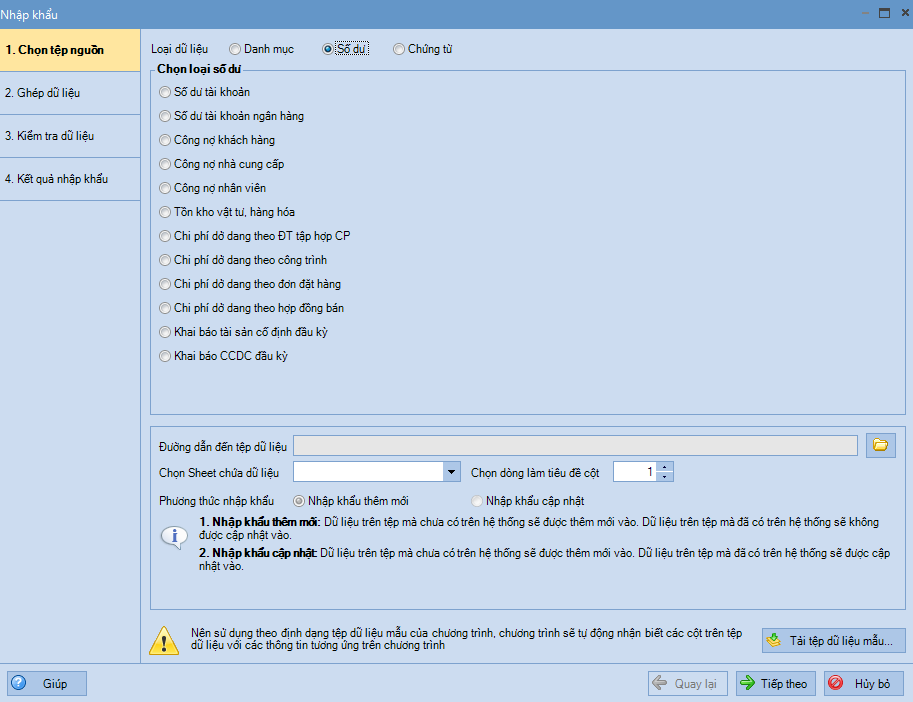Choose Chi phí dở dang theo ĐT tập hợp CP
Screen dimensions: 913x702
point(255,236)
